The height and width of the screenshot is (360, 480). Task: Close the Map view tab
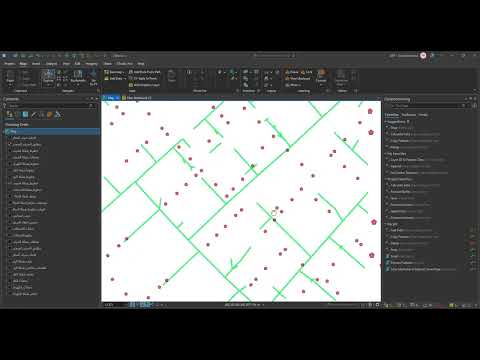[117, 98]
